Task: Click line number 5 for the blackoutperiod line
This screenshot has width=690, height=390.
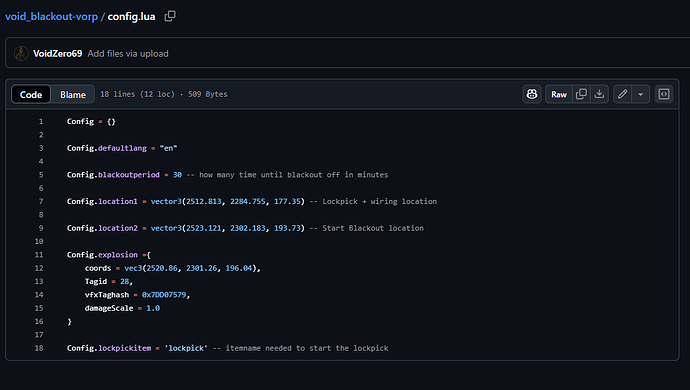Action: coord(41,175)
